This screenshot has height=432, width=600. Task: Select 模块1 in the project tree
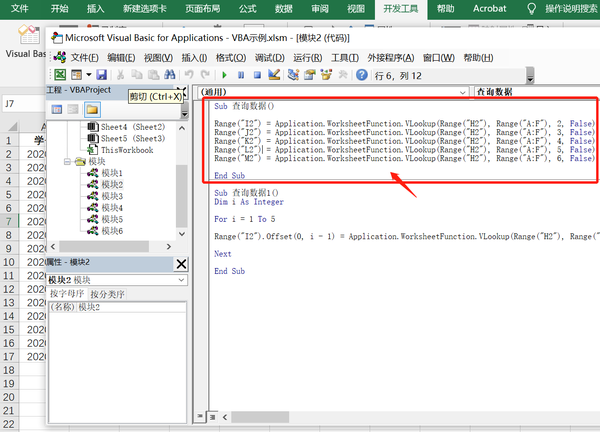click(x=112, y=173)
